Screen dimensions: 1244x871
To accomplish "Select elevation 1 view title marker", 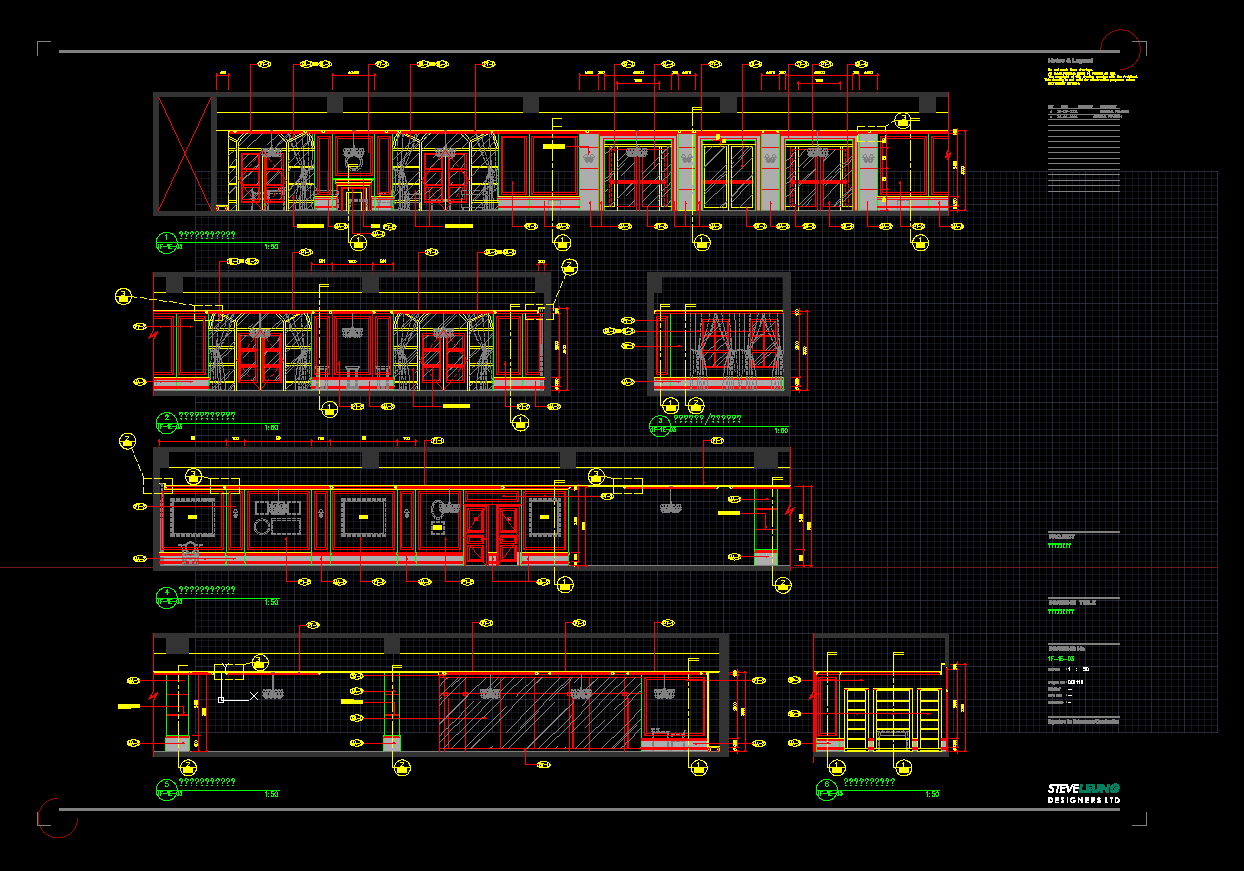I will coord(166,240).
